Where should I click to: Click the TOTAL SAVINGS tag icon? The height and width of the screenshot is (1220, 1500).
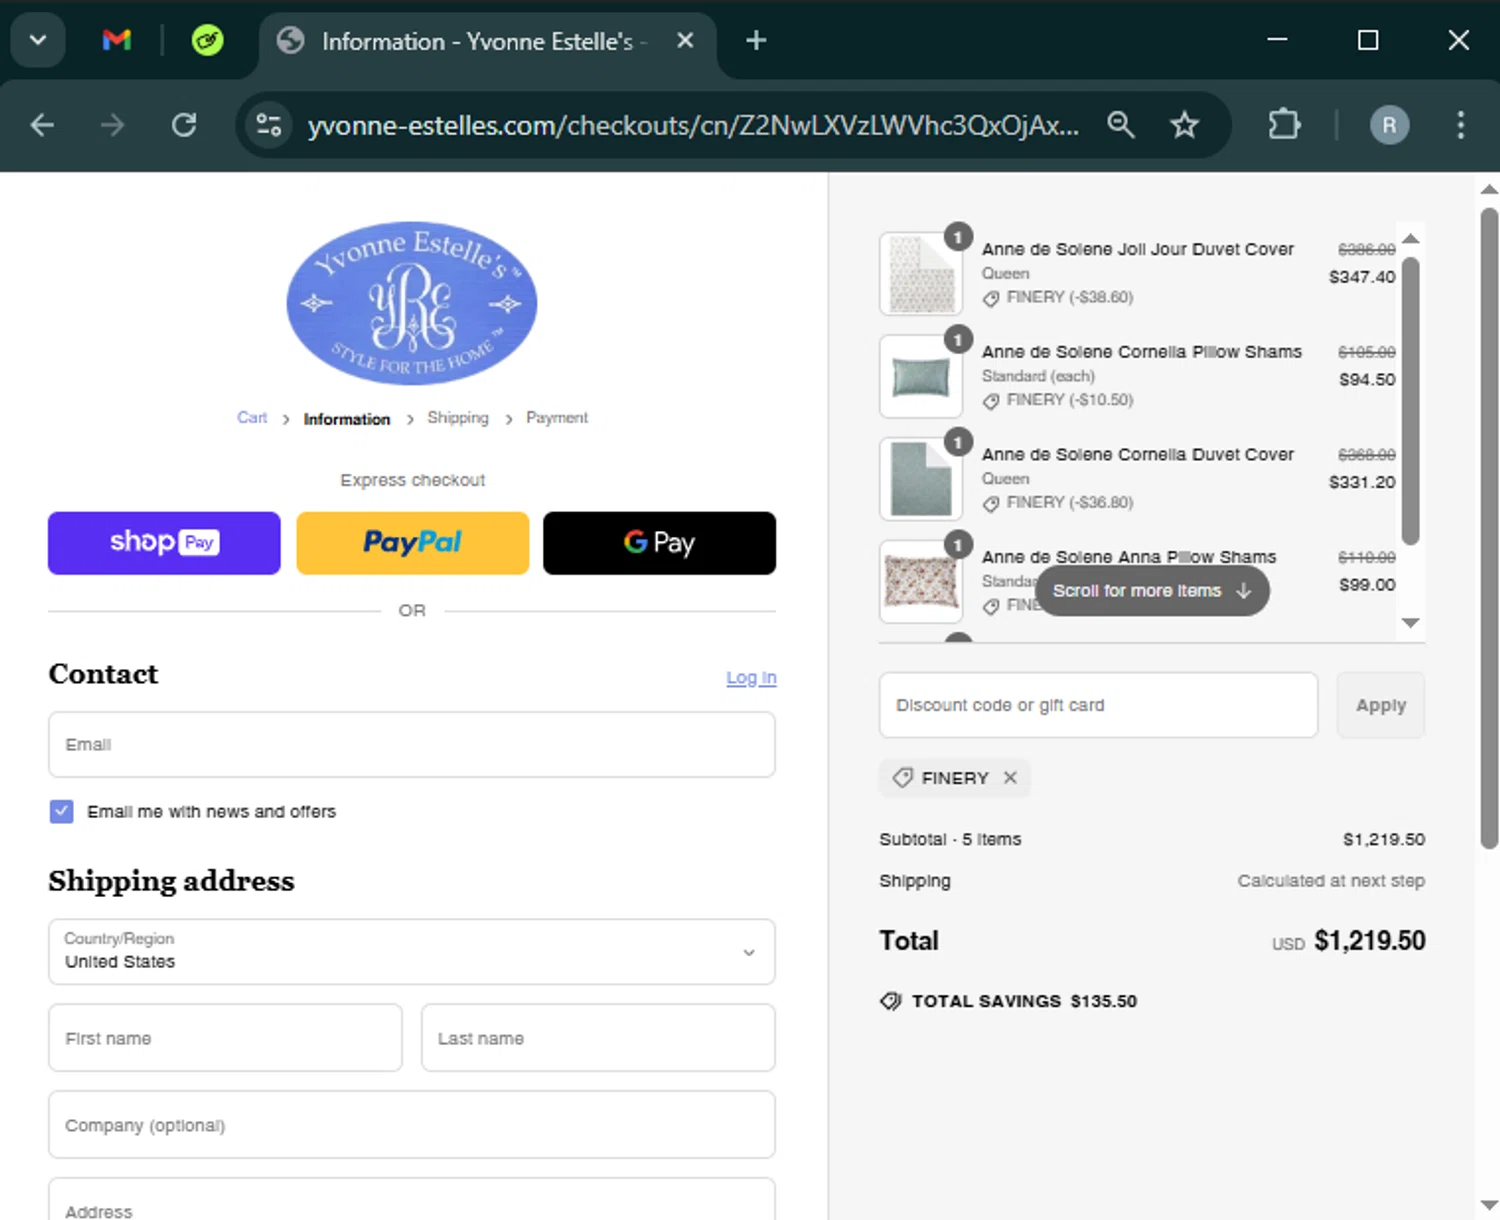(890, 1001)
